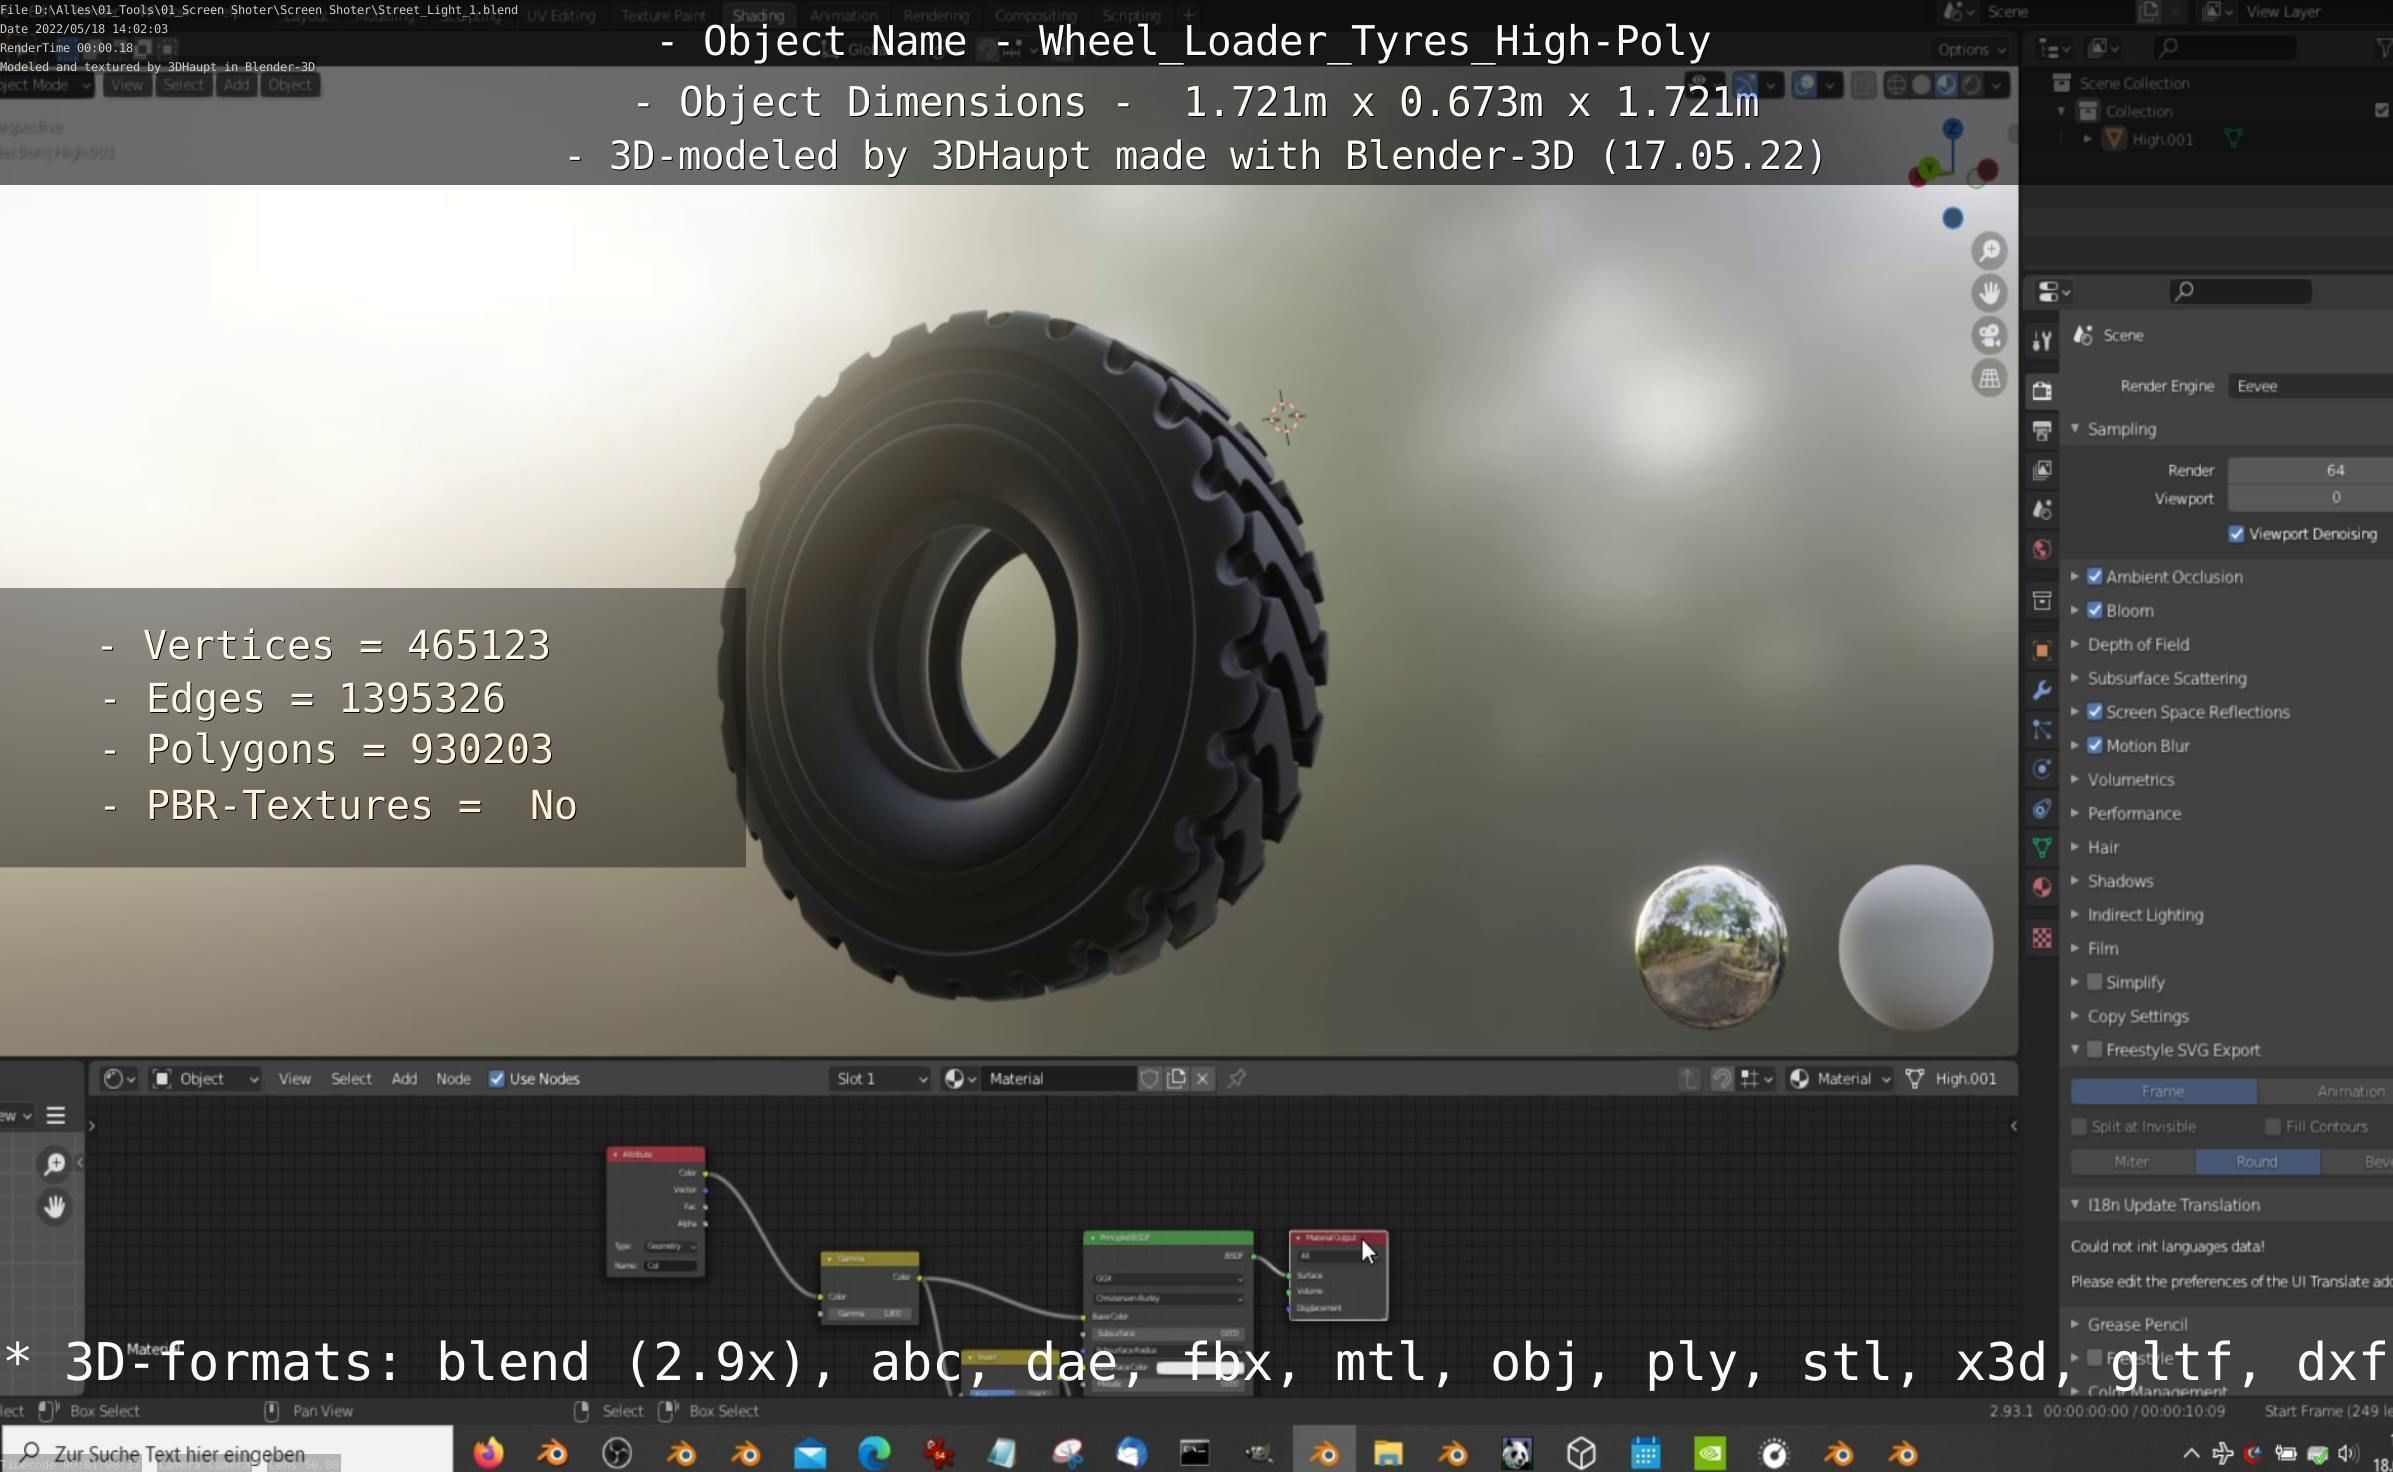This screenshot has height=1472, width=2393.
Task: Open the Slot 1 material slot dropdown
Action: [881, 1078]
